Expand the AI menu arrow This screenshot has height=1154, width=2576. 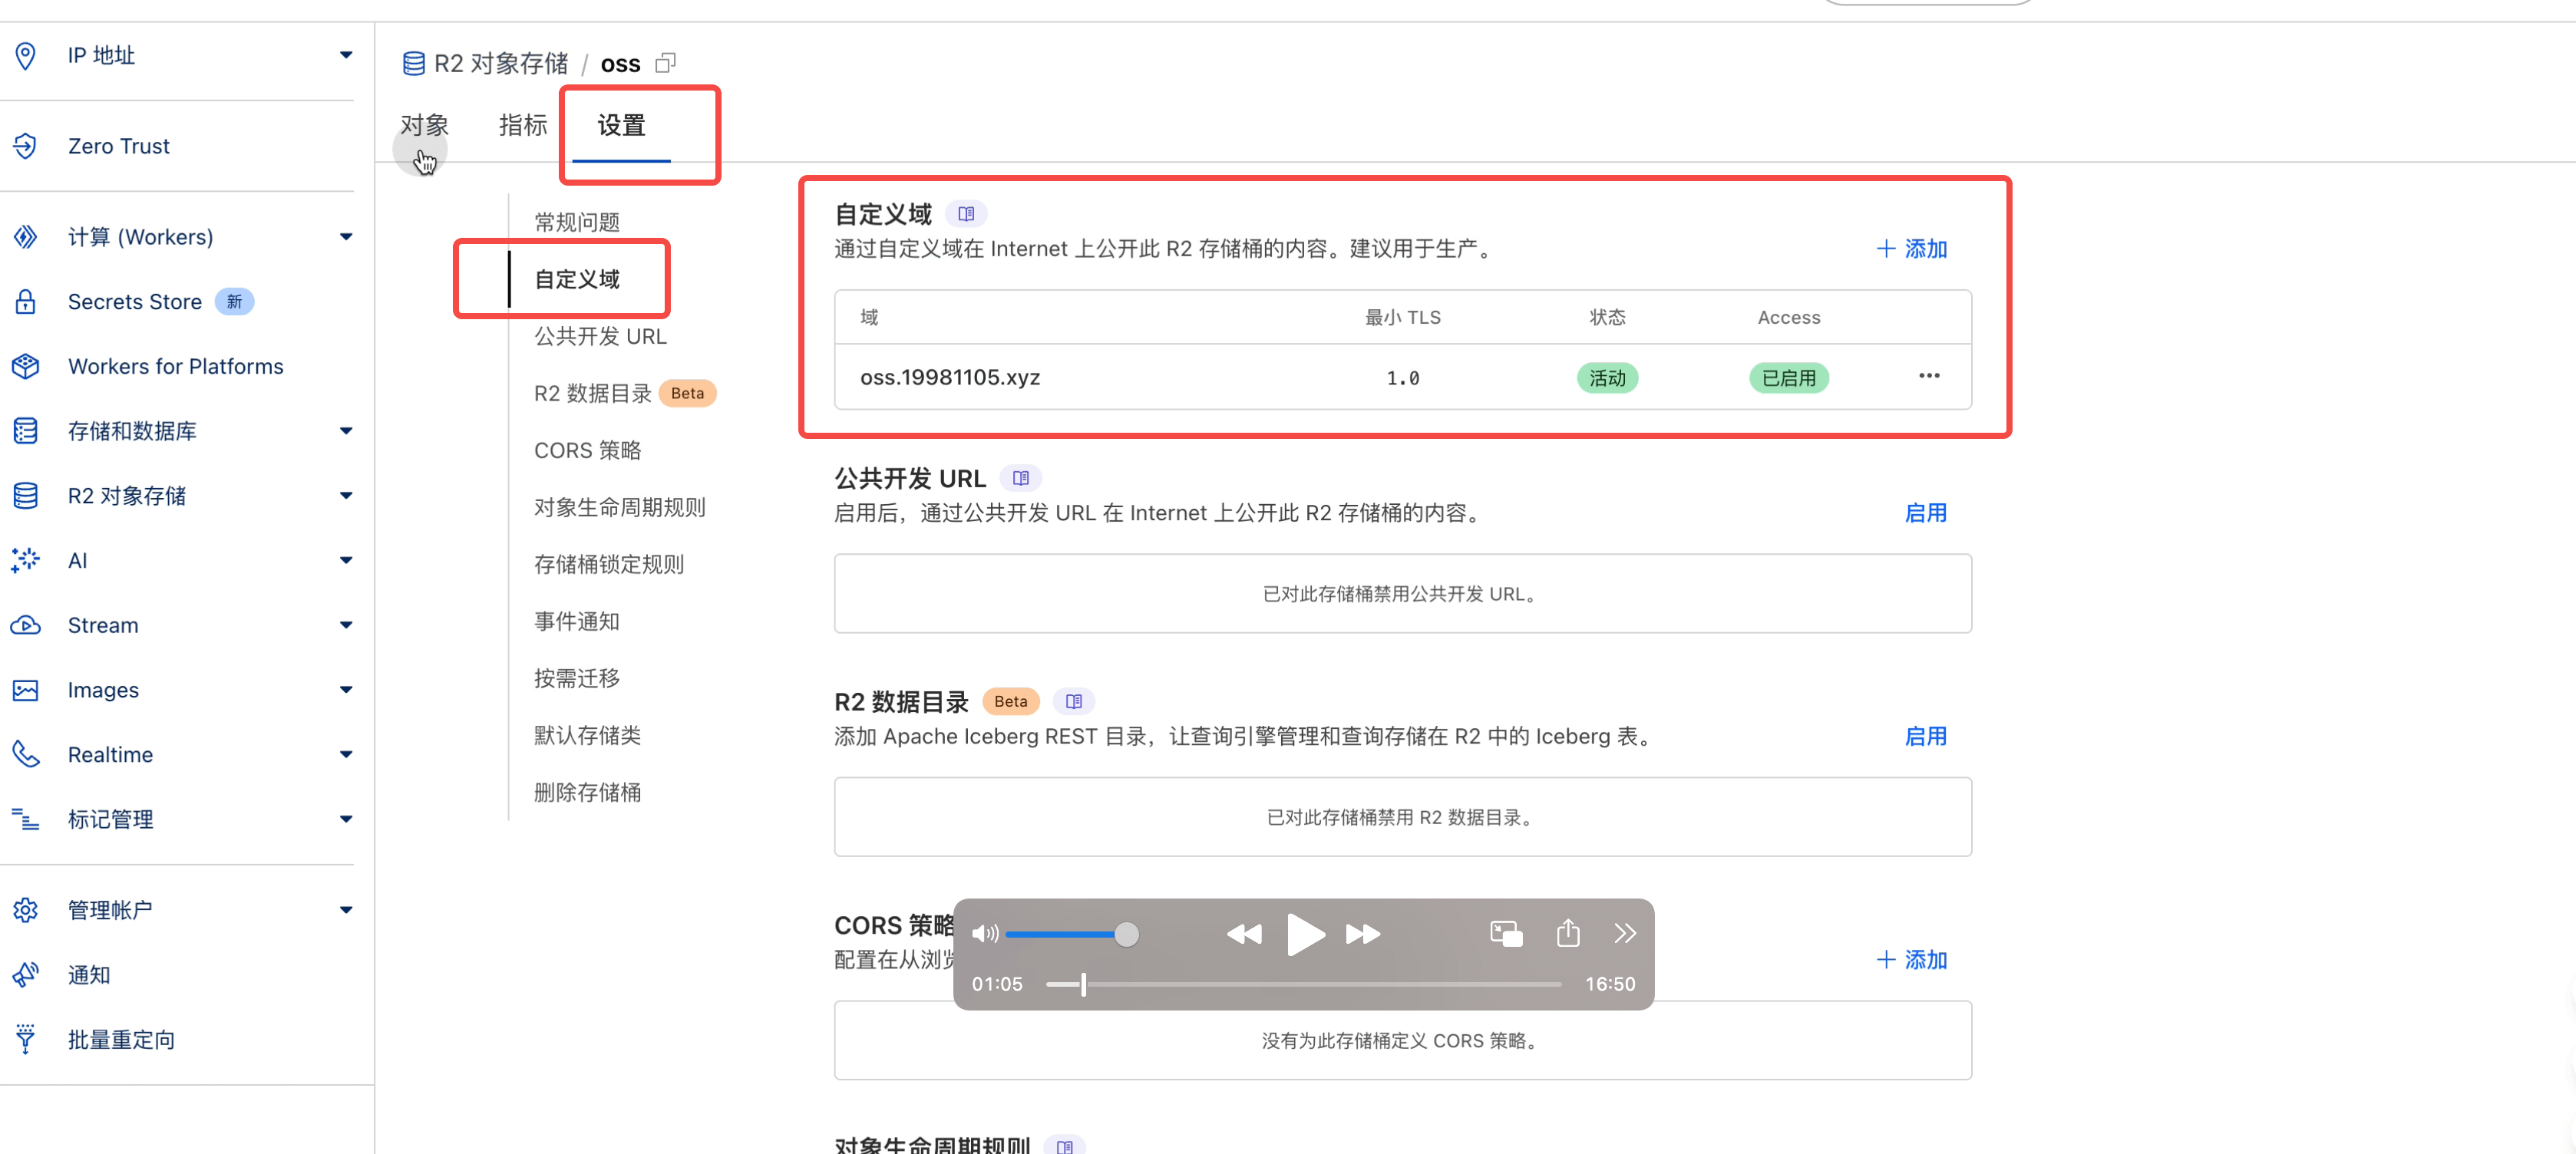[346, 560]
